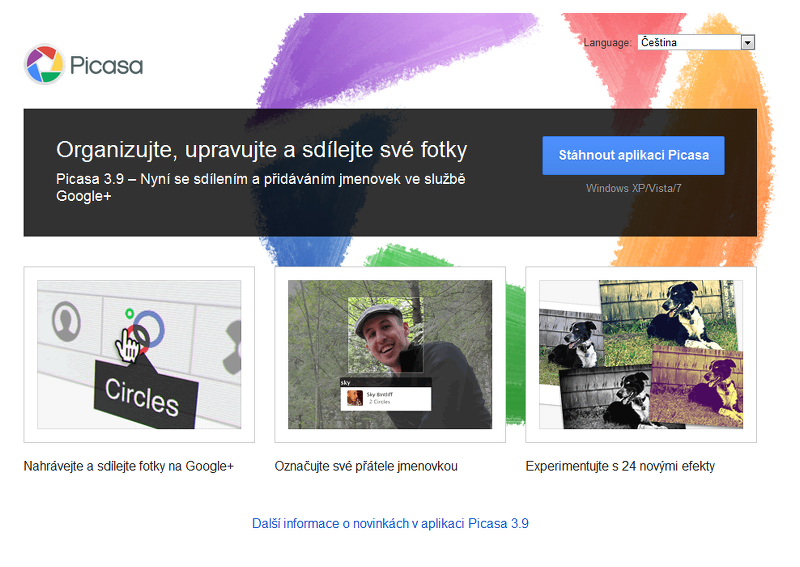The height and width of the screenshot is (567, 800).
Task: Open the Language dropdown showing Čeština
Action: click(x=696, y=42)
